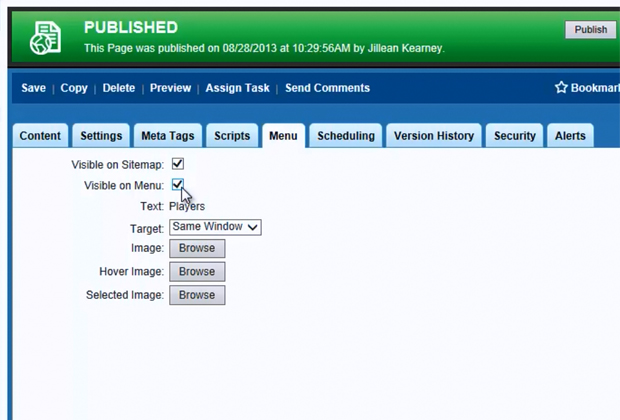The height and width of the screenshot is (420, 620).
Task: Click Save in the action bar
Action: tap(34, 88)
